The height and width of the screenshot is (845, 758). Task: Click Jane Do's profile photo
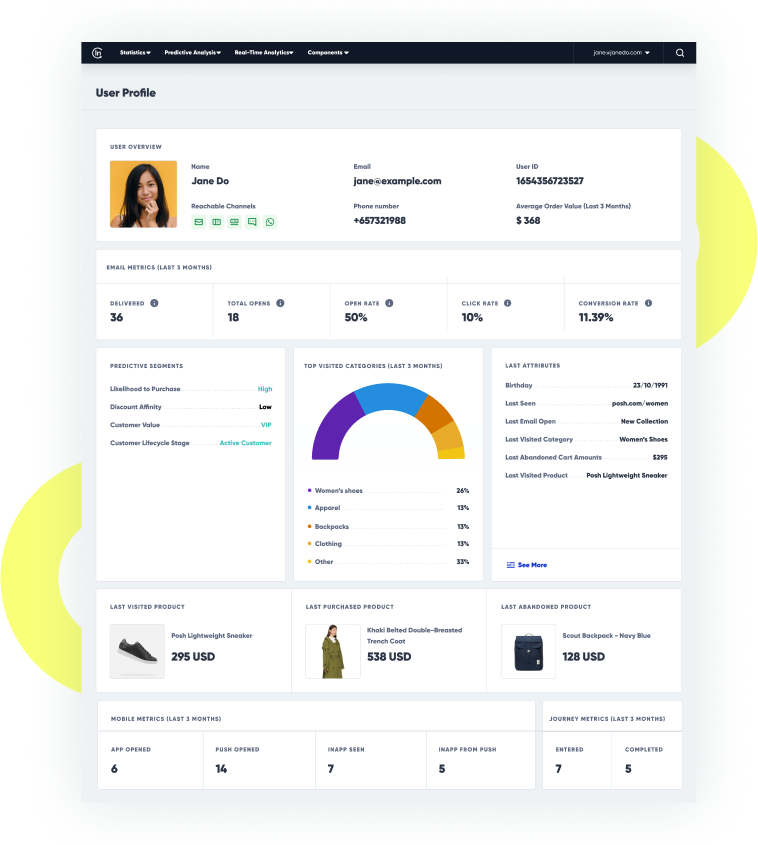tap(143, 194)
